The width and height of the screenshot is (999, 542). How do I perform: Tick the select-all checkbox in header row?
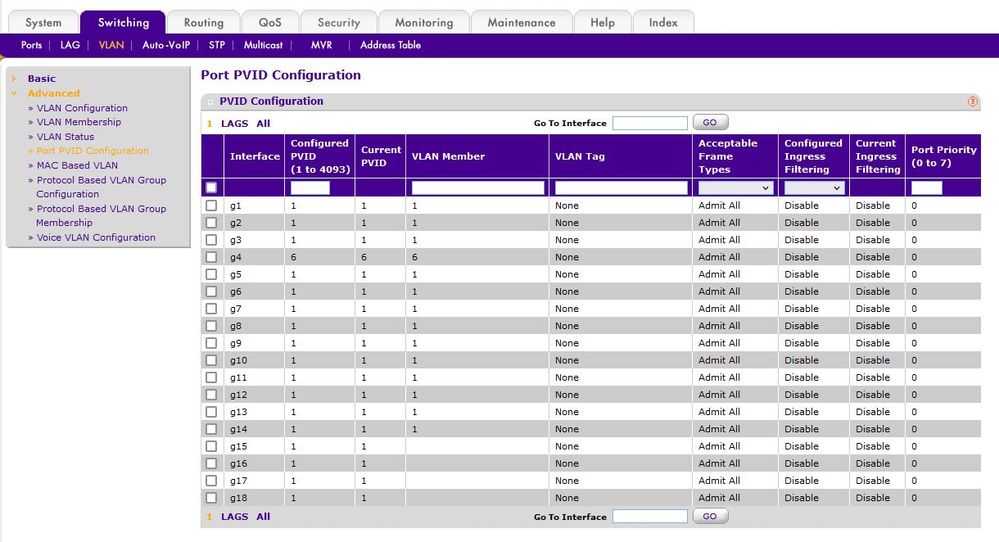pyautogui.click(x=211, y=187)
